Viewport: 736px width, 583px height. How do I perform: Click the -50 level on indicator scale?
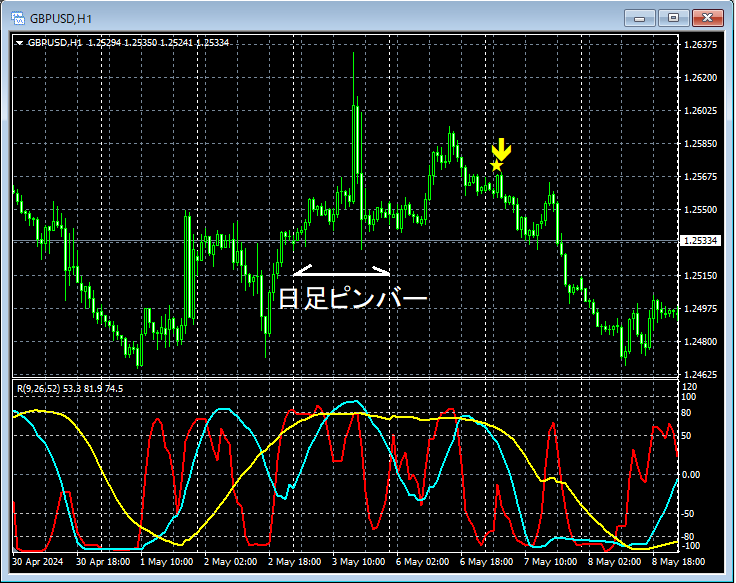click(688, 514)
